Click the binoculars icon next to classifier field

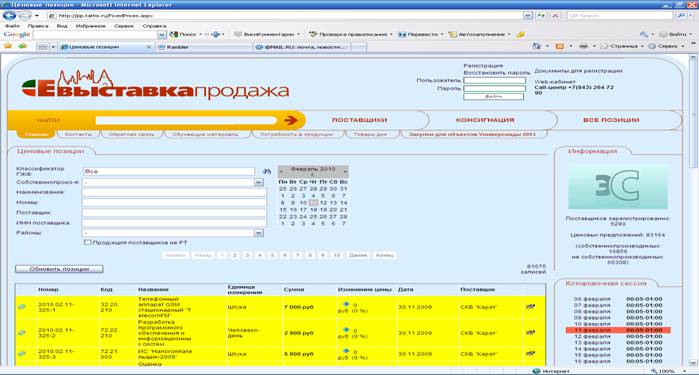267,171
